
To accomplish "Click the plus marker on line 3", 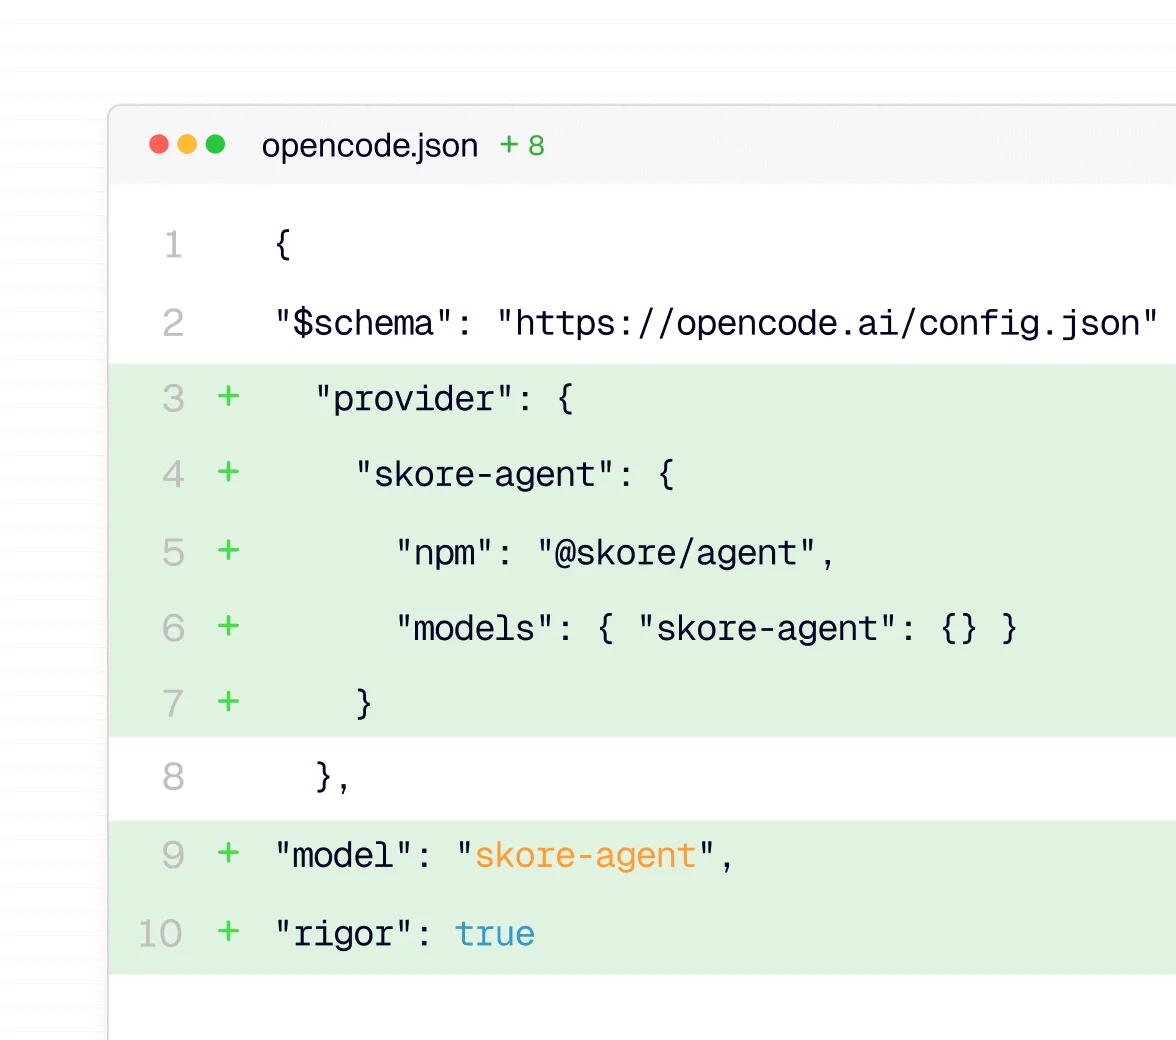I will click(229, 396).
